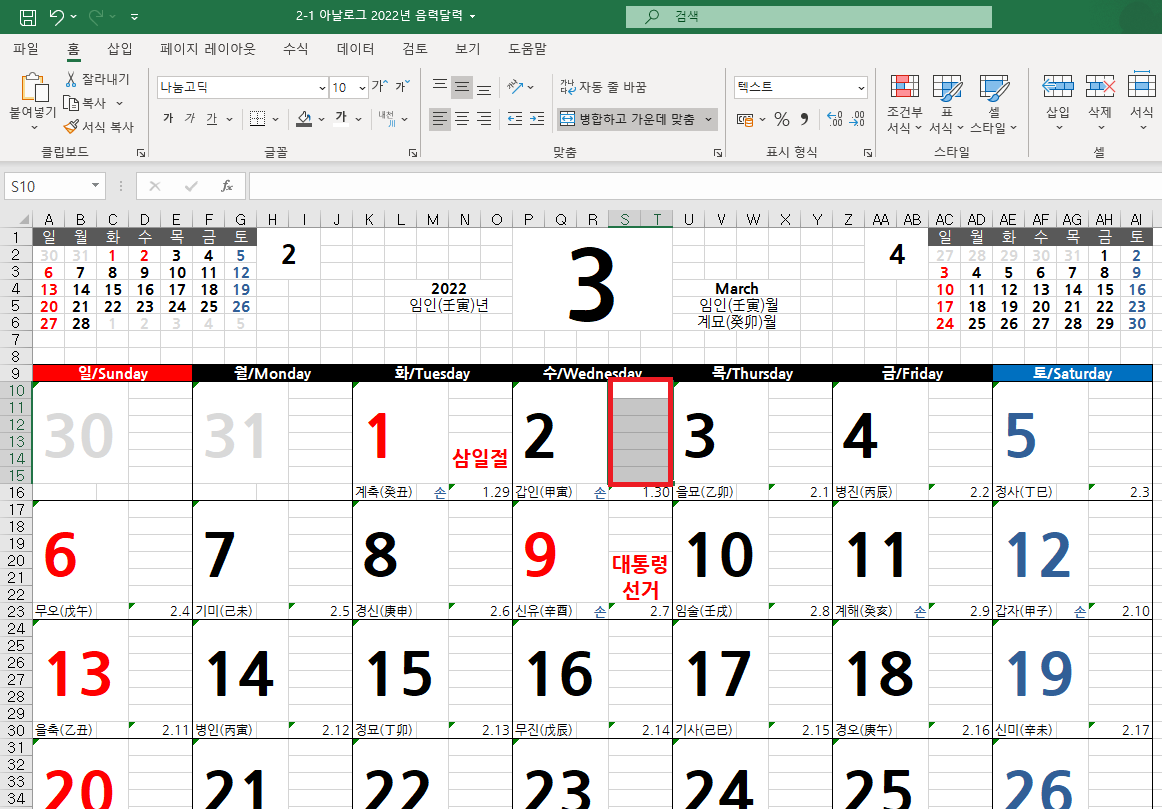Decrease decimal places icon
Viewport: 1162px width, 809px height.
click(x=857, y=119)
